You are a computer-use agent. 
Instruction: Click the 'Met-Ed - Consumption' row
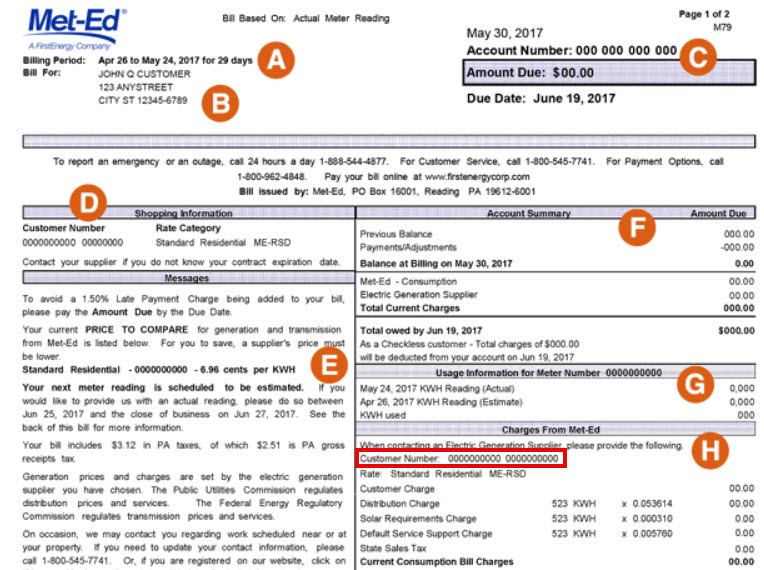pos(557,282)
